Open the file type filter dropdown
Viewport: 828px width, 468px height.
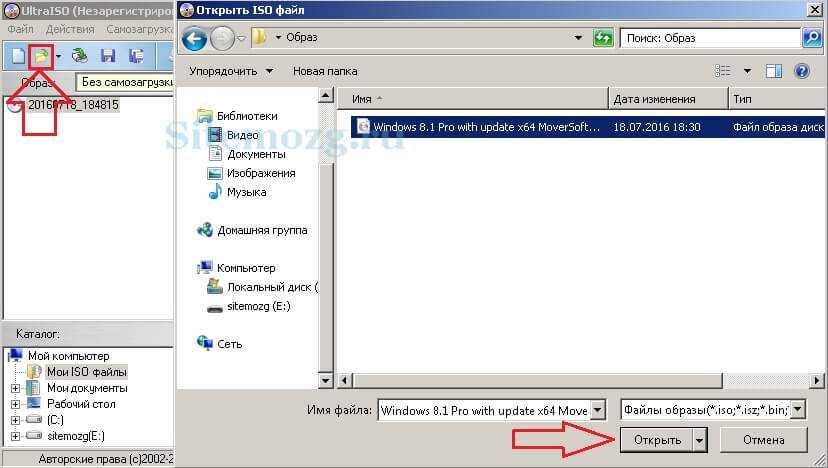(x=797, y=409)
